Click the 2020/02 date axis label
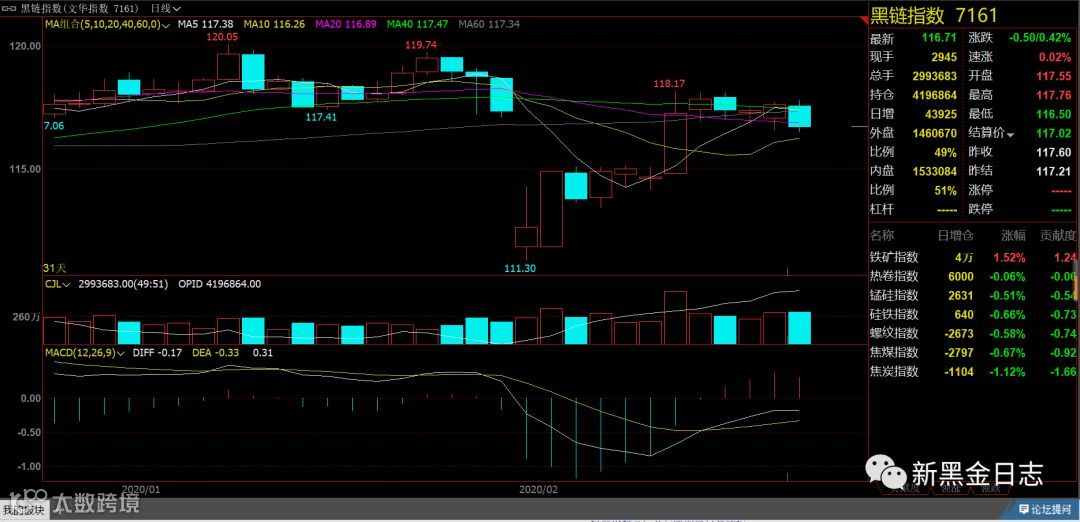The width and height of the screenshot is (1080, 522). [539, 489]
